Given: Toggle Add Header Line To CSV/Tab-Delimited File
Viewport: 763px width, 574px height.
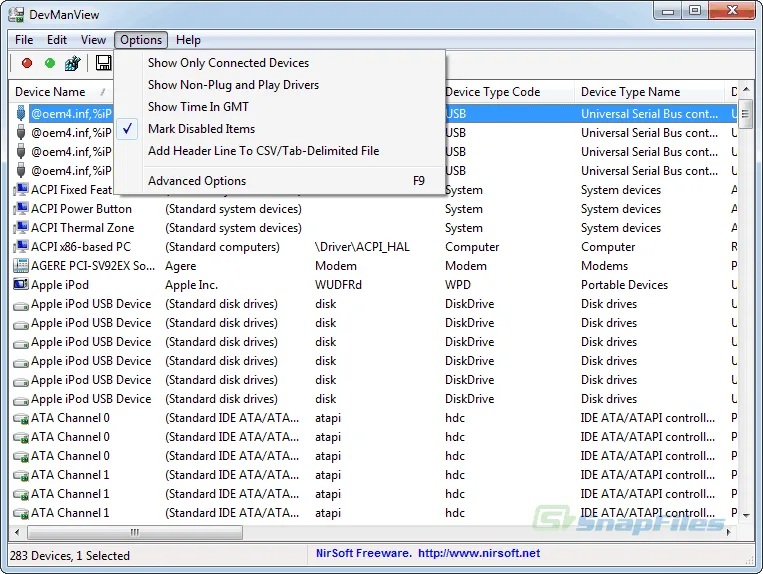Looking at the screenshot, I should 280,151.
